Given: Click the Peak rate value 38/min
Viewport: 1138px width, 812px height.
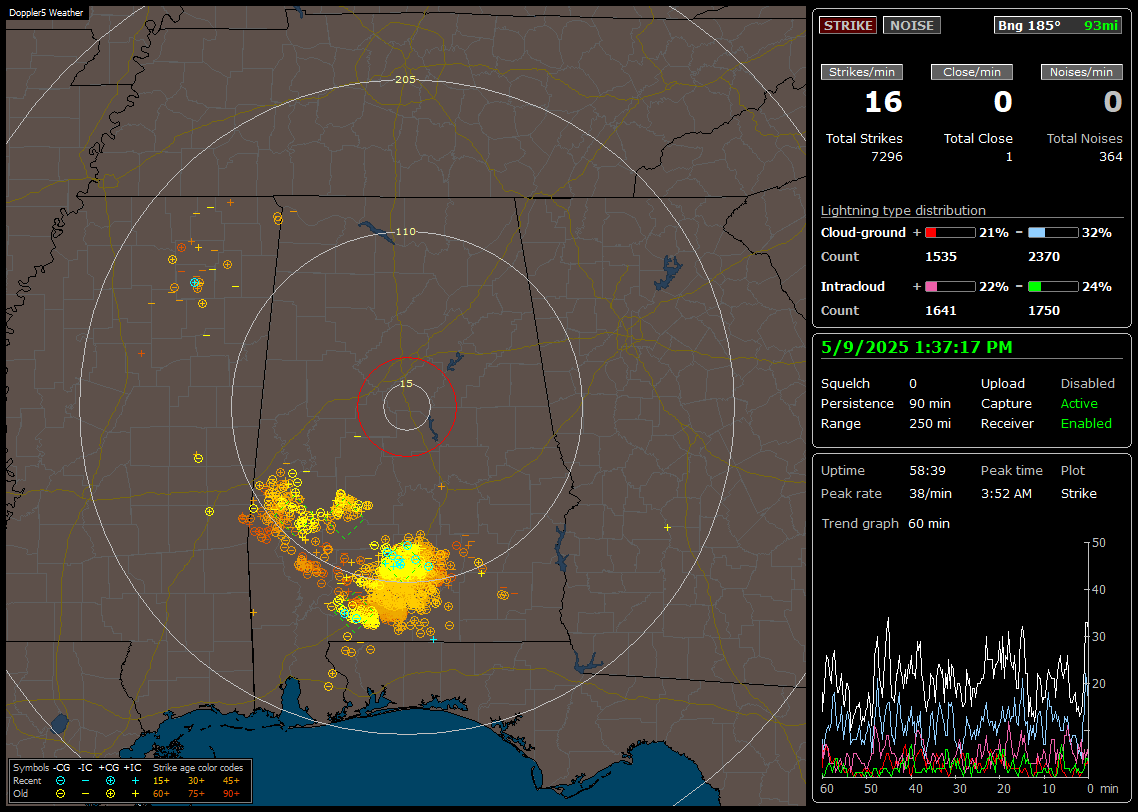Looking at the screenshot, I should click(930, 493).
